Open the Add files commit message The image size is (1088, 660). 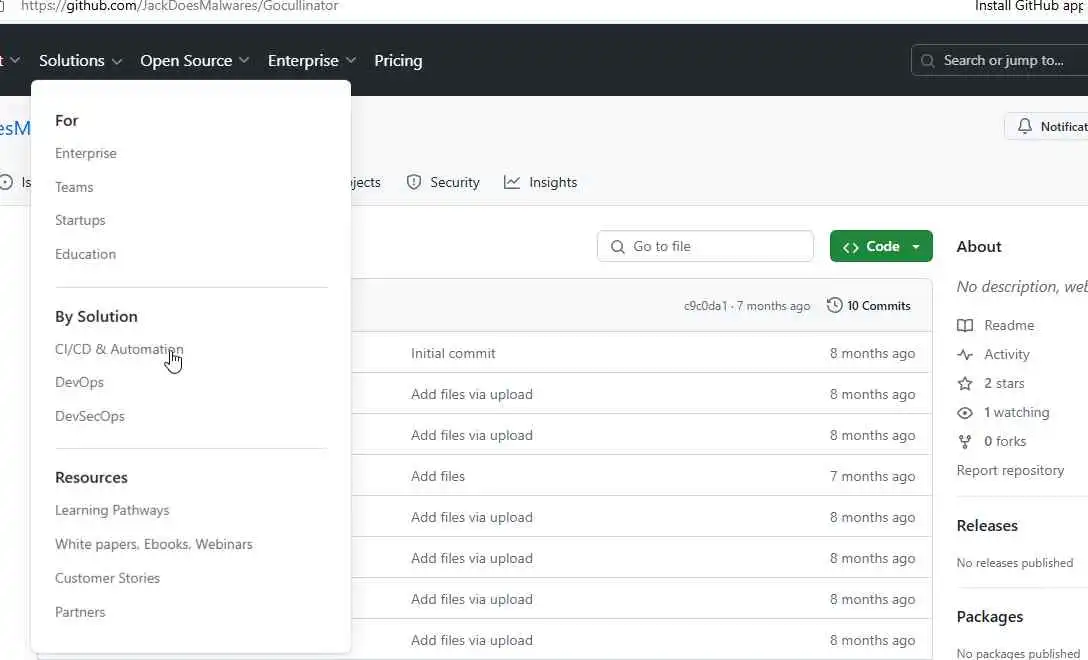pos(438,476)
